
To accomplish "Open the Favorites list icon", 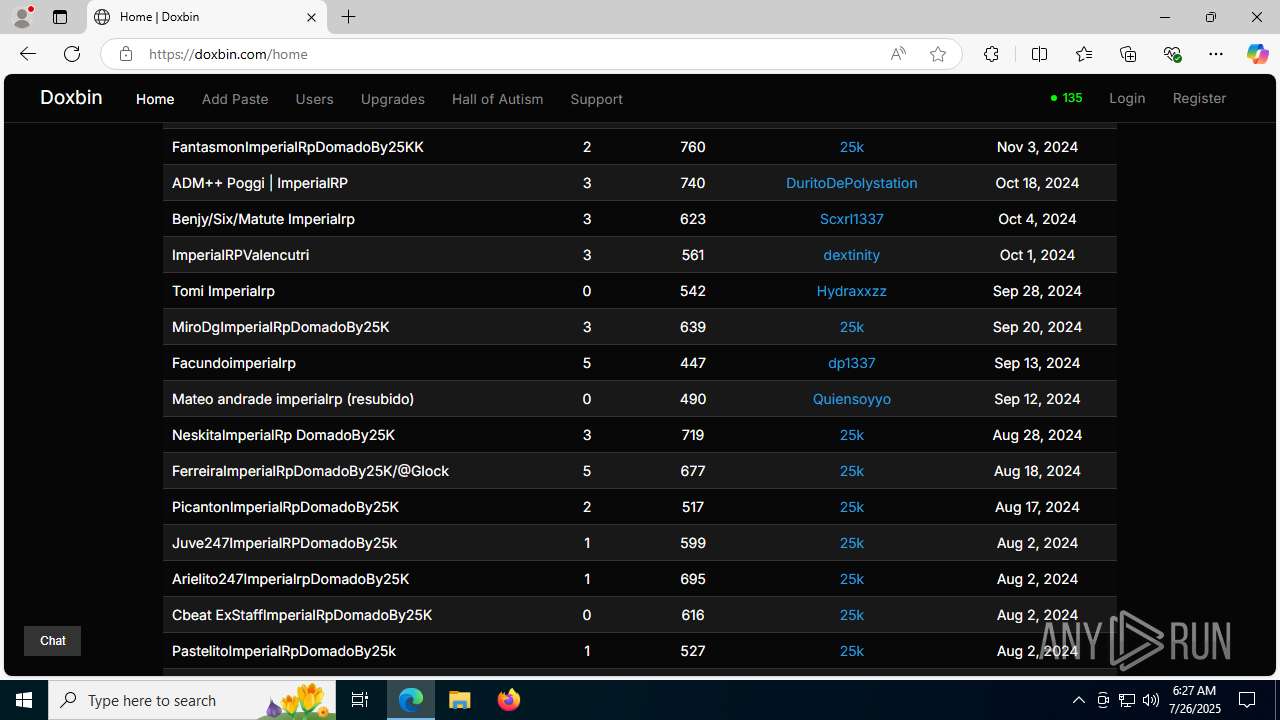I will 1084,54.
